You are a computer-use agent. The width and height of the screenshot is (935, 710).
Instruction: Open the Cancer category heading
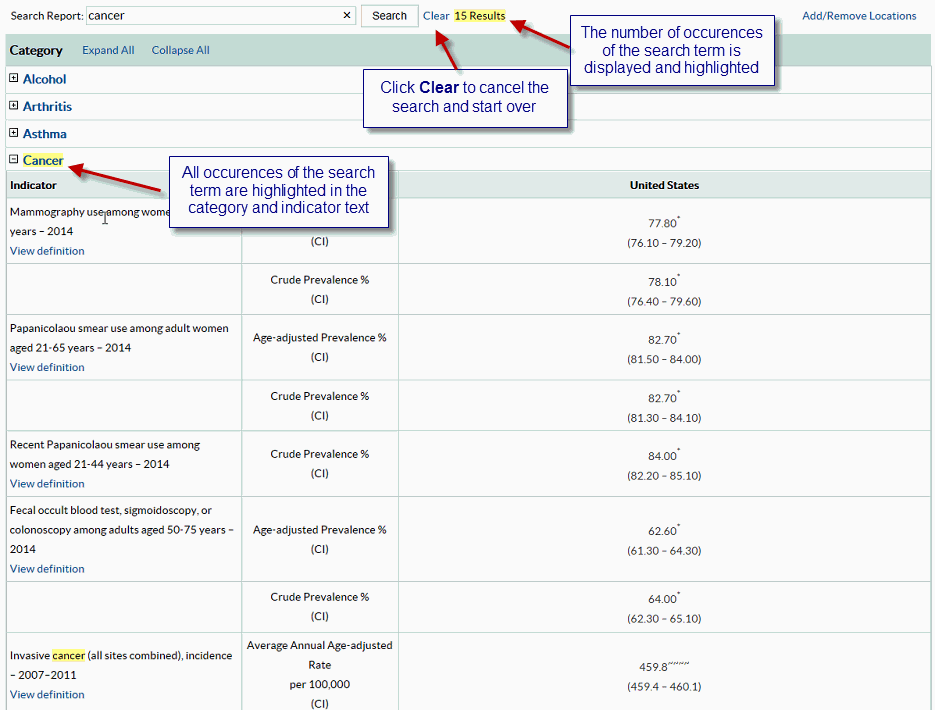tap(43, 160)
